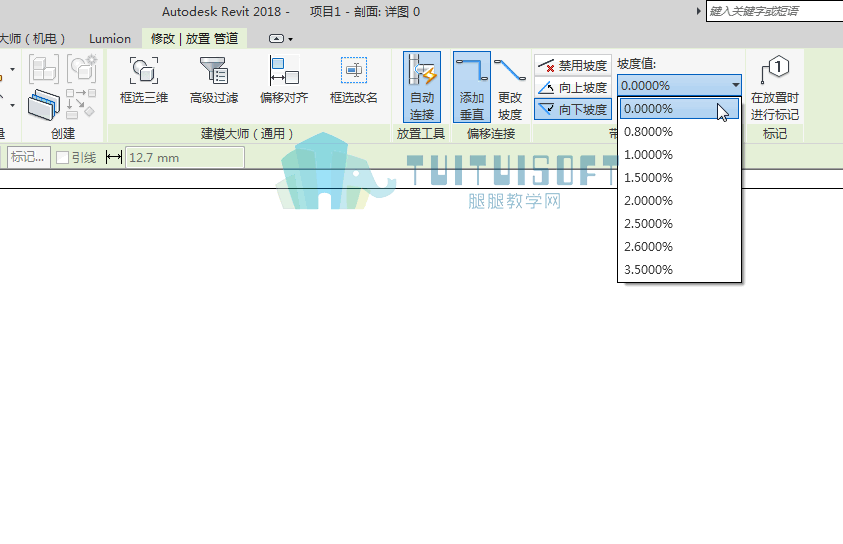Open the 坡度值 combo box
Image resolution: width=843 pixels, height=544 pixels.
(680, 85)
